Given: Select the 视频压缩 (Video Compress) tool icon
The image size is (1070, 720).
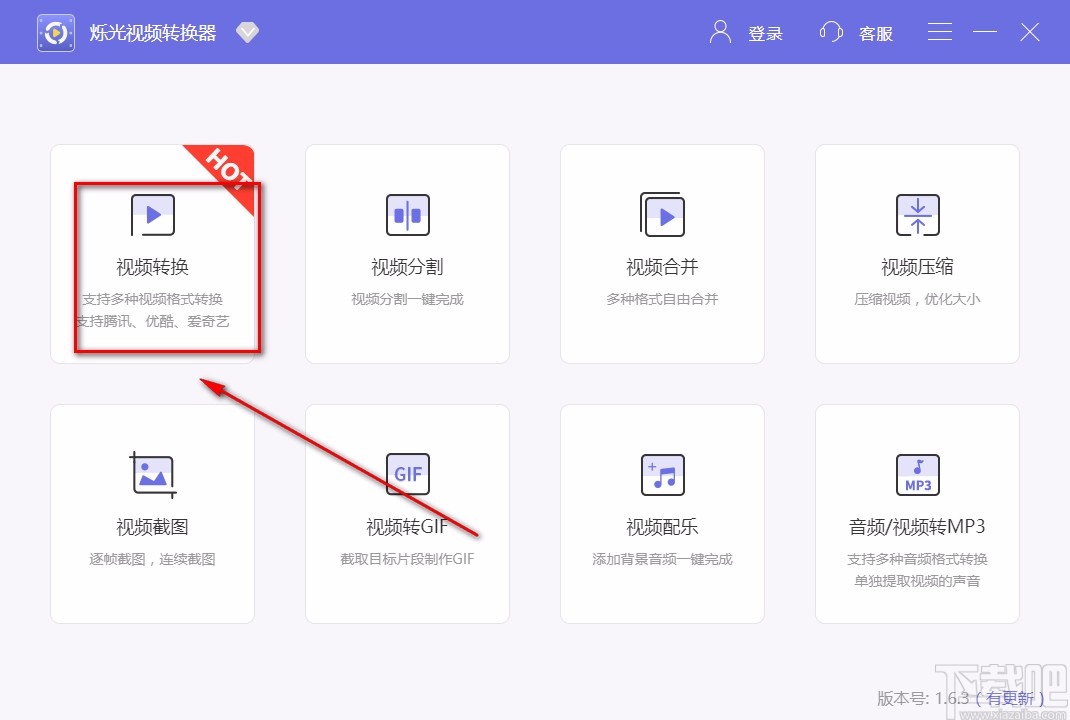Looking at the screenshot, I should [x=917, y=214].
